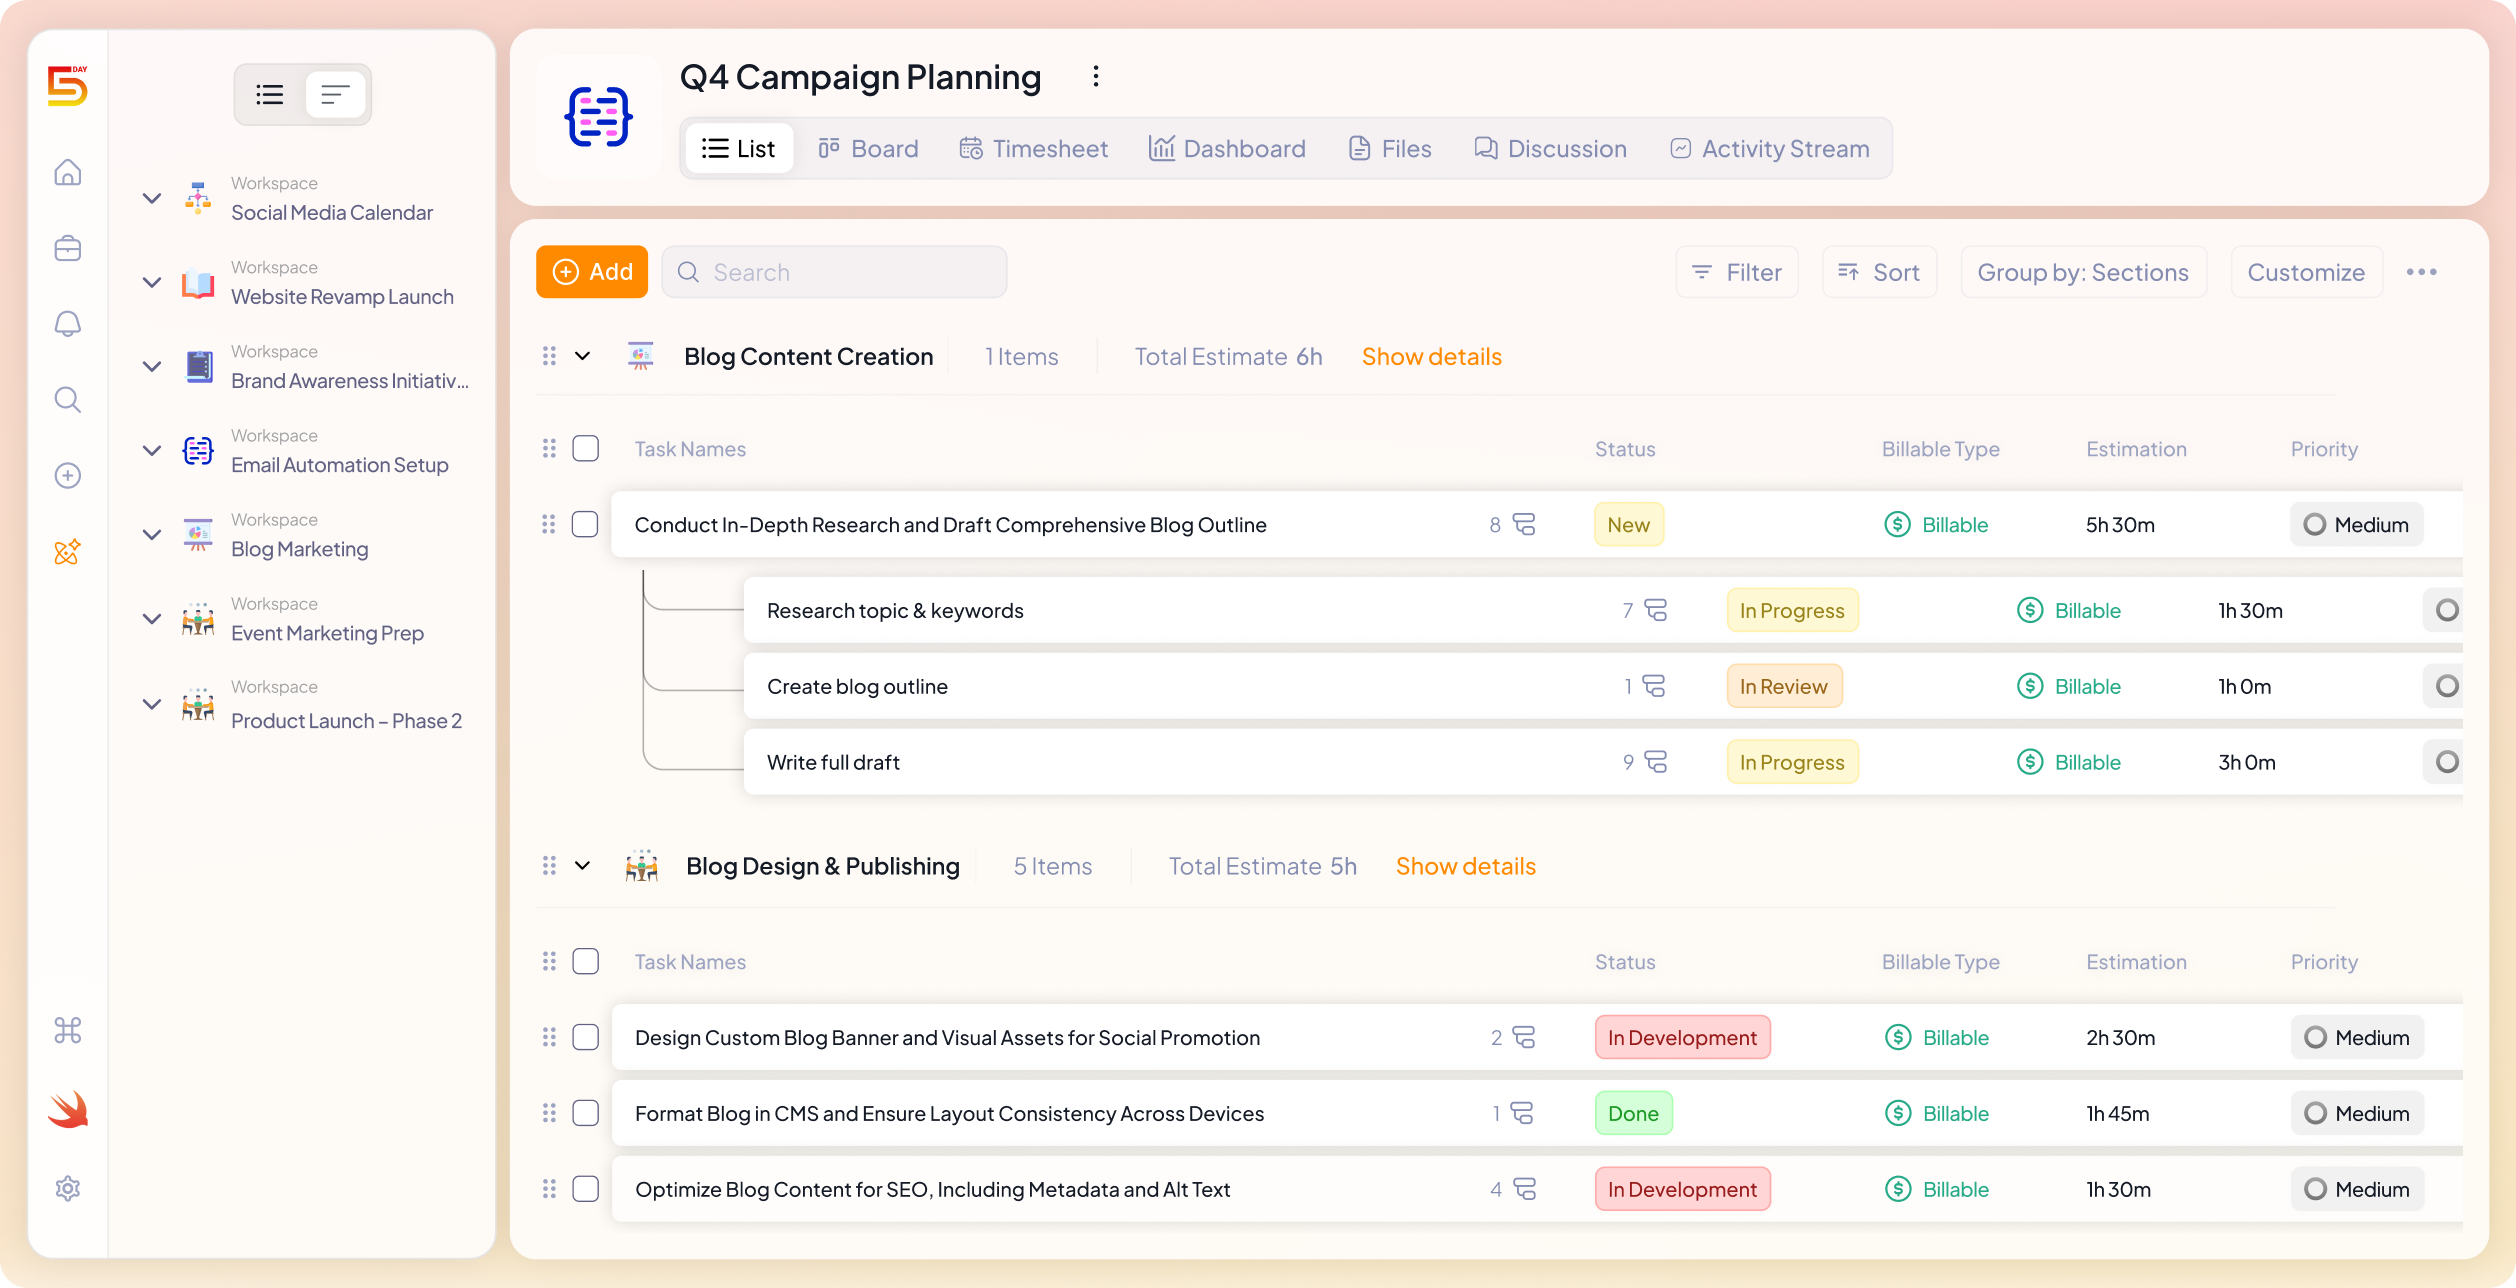Click the In Development status on Optimize Blog task
The image size is (2516, 1288).
point(1682,1189)
